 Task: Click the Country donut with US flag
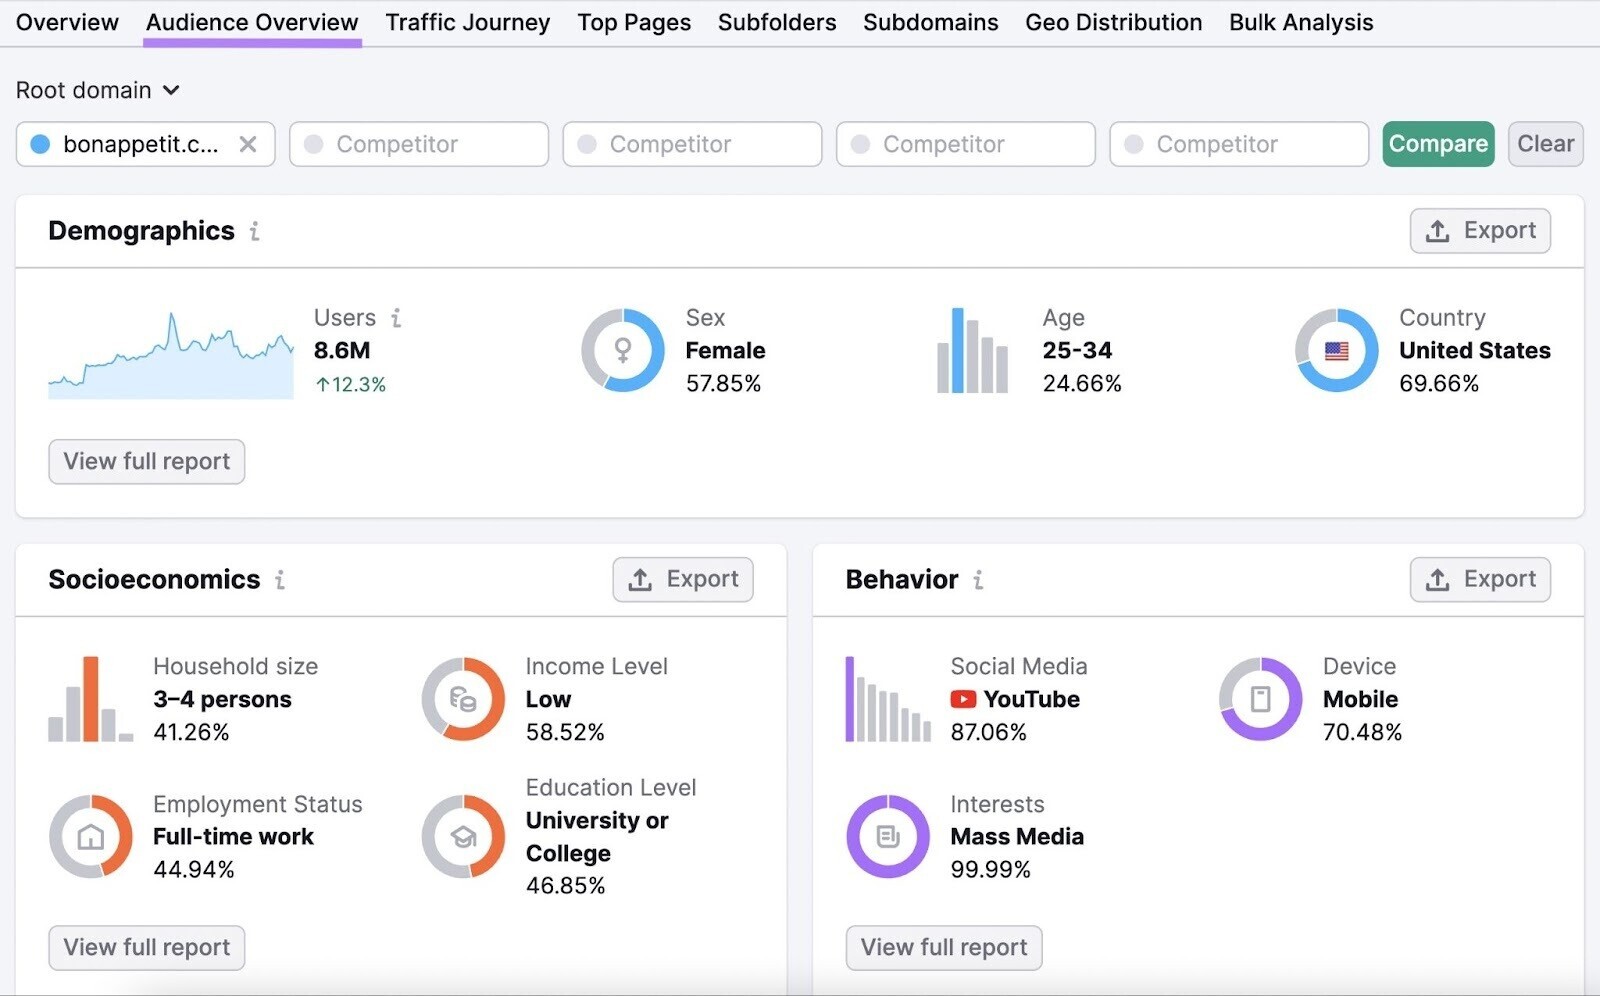(1336, 350)
